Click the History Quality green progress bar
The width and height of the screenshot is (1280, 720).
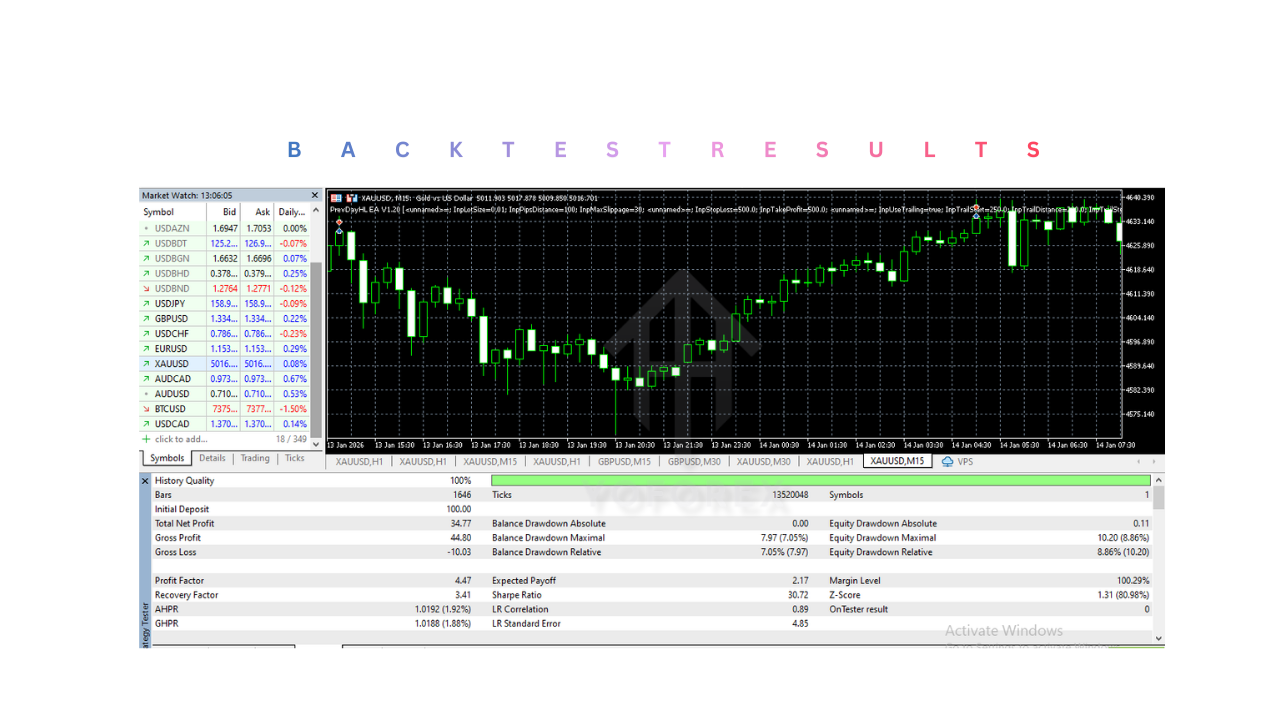[821, 481]
